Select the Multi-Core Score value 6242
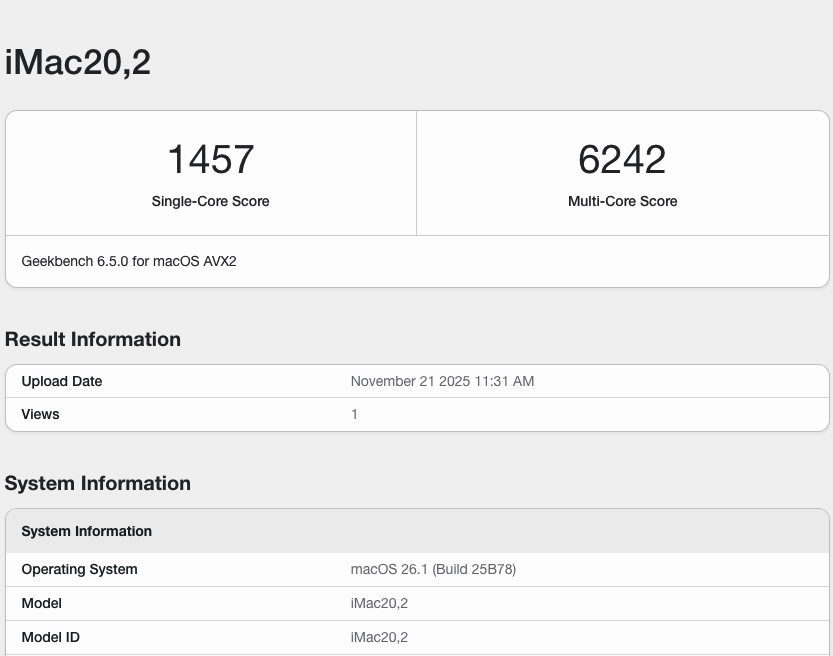This screenshot has height=656, width=833. pos(622,158)
